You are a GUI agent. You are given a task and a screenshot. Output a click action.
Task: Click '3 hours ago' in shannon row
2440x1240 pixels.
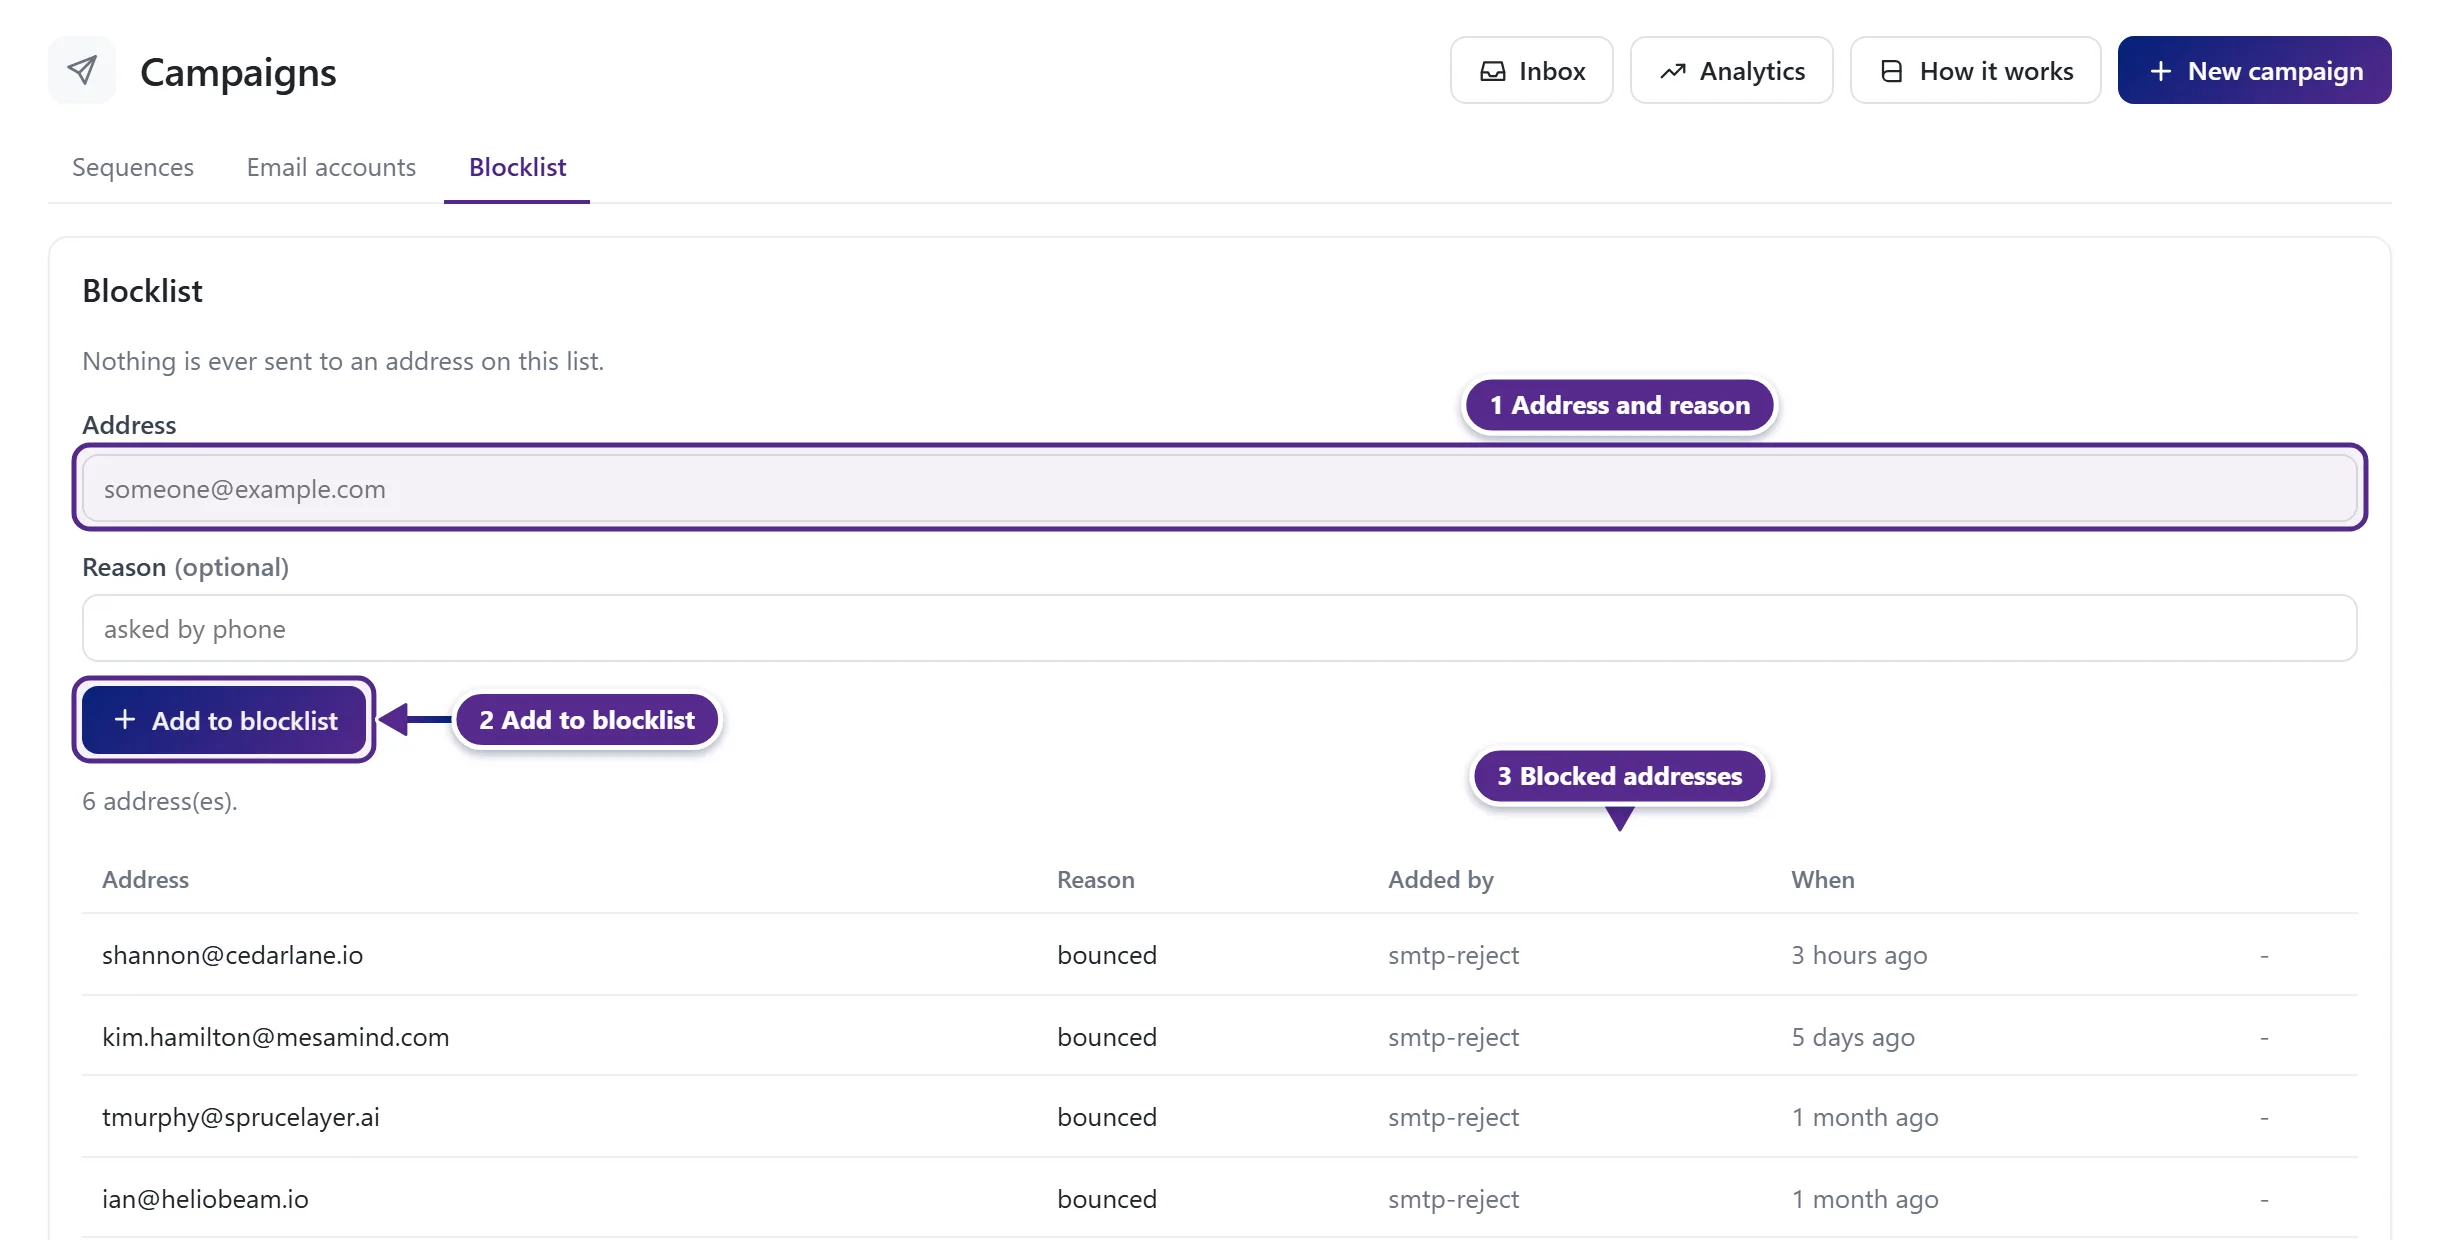[x=1859, y=955]
